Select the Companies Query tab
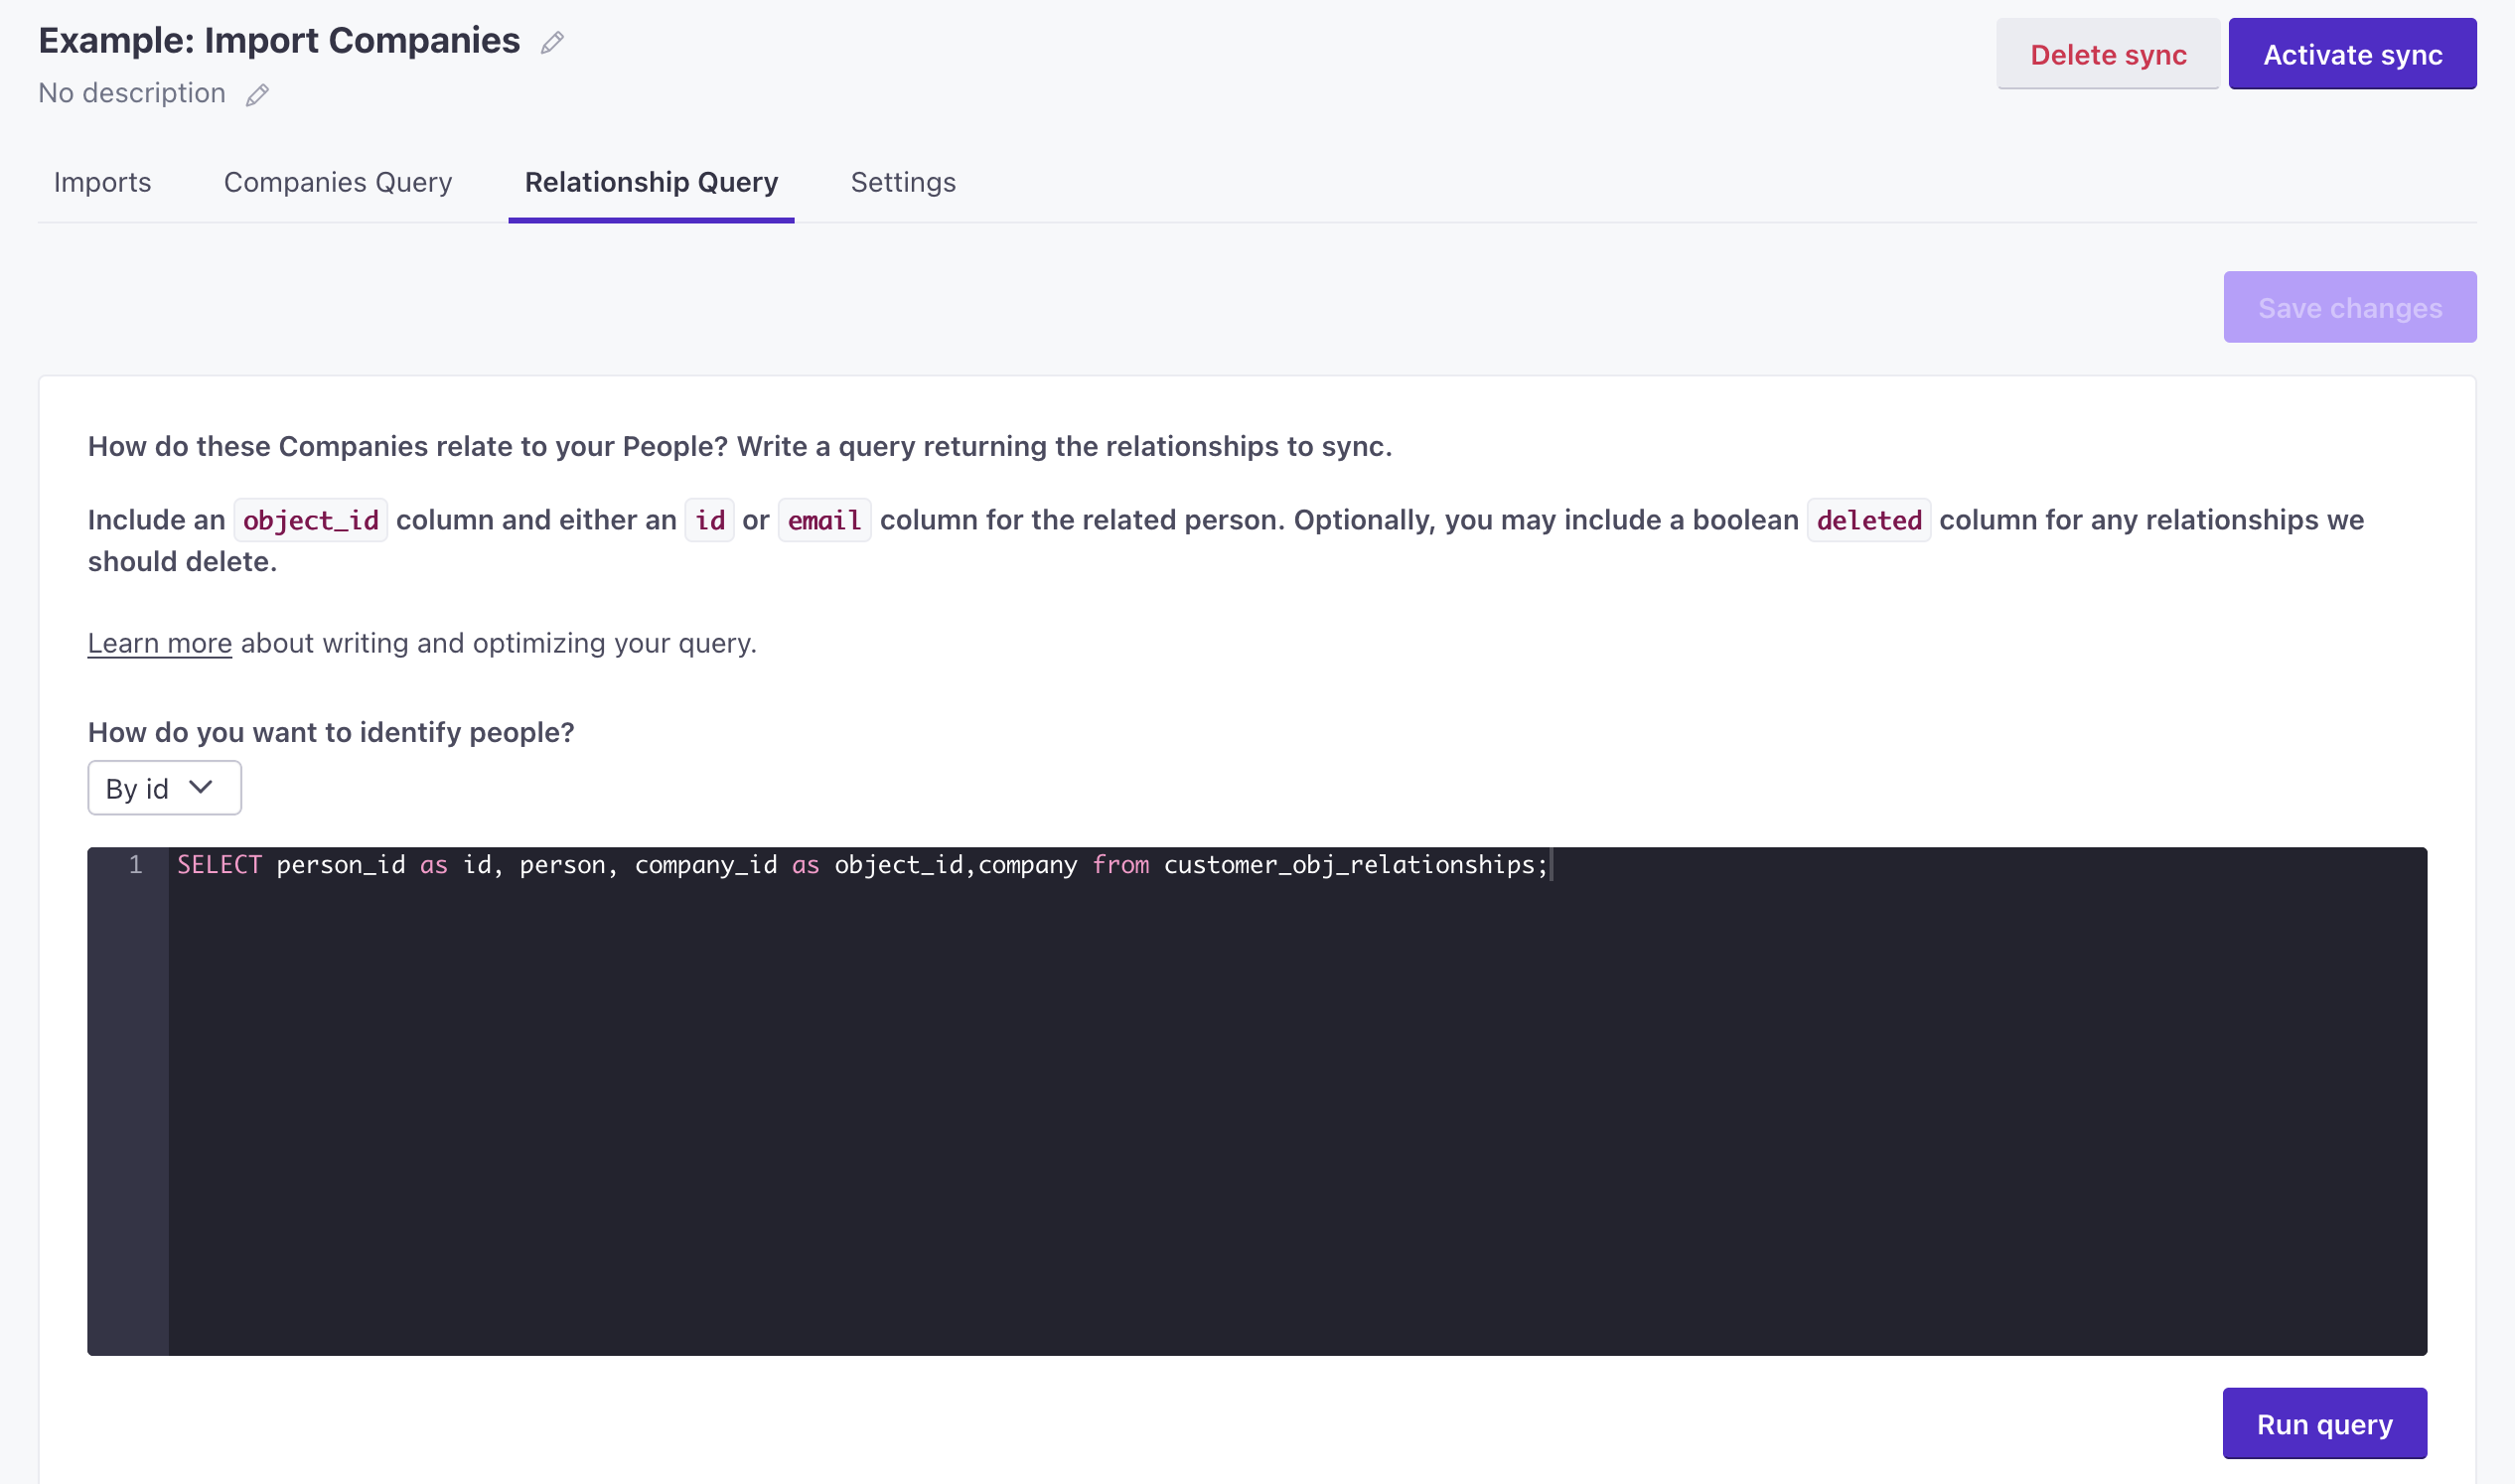2515x1484 pixels. [x=338, y=182]
